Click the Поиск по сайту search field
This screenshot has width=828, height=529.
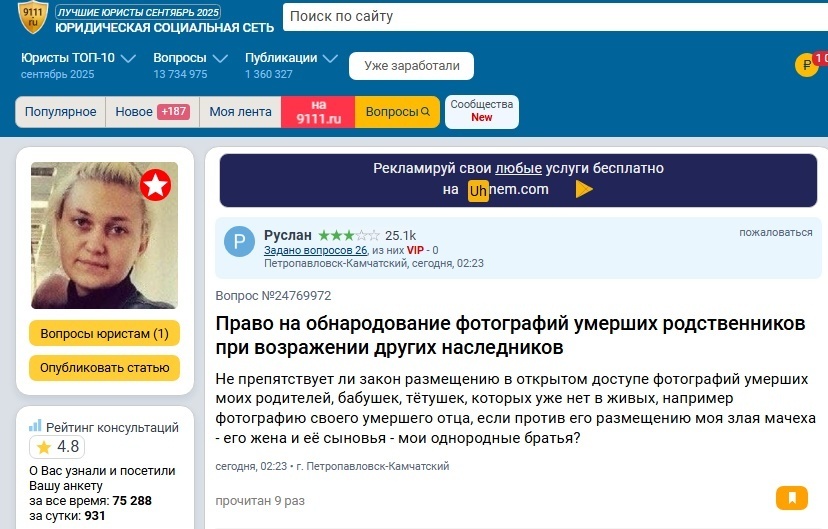[x=550, y=17]
